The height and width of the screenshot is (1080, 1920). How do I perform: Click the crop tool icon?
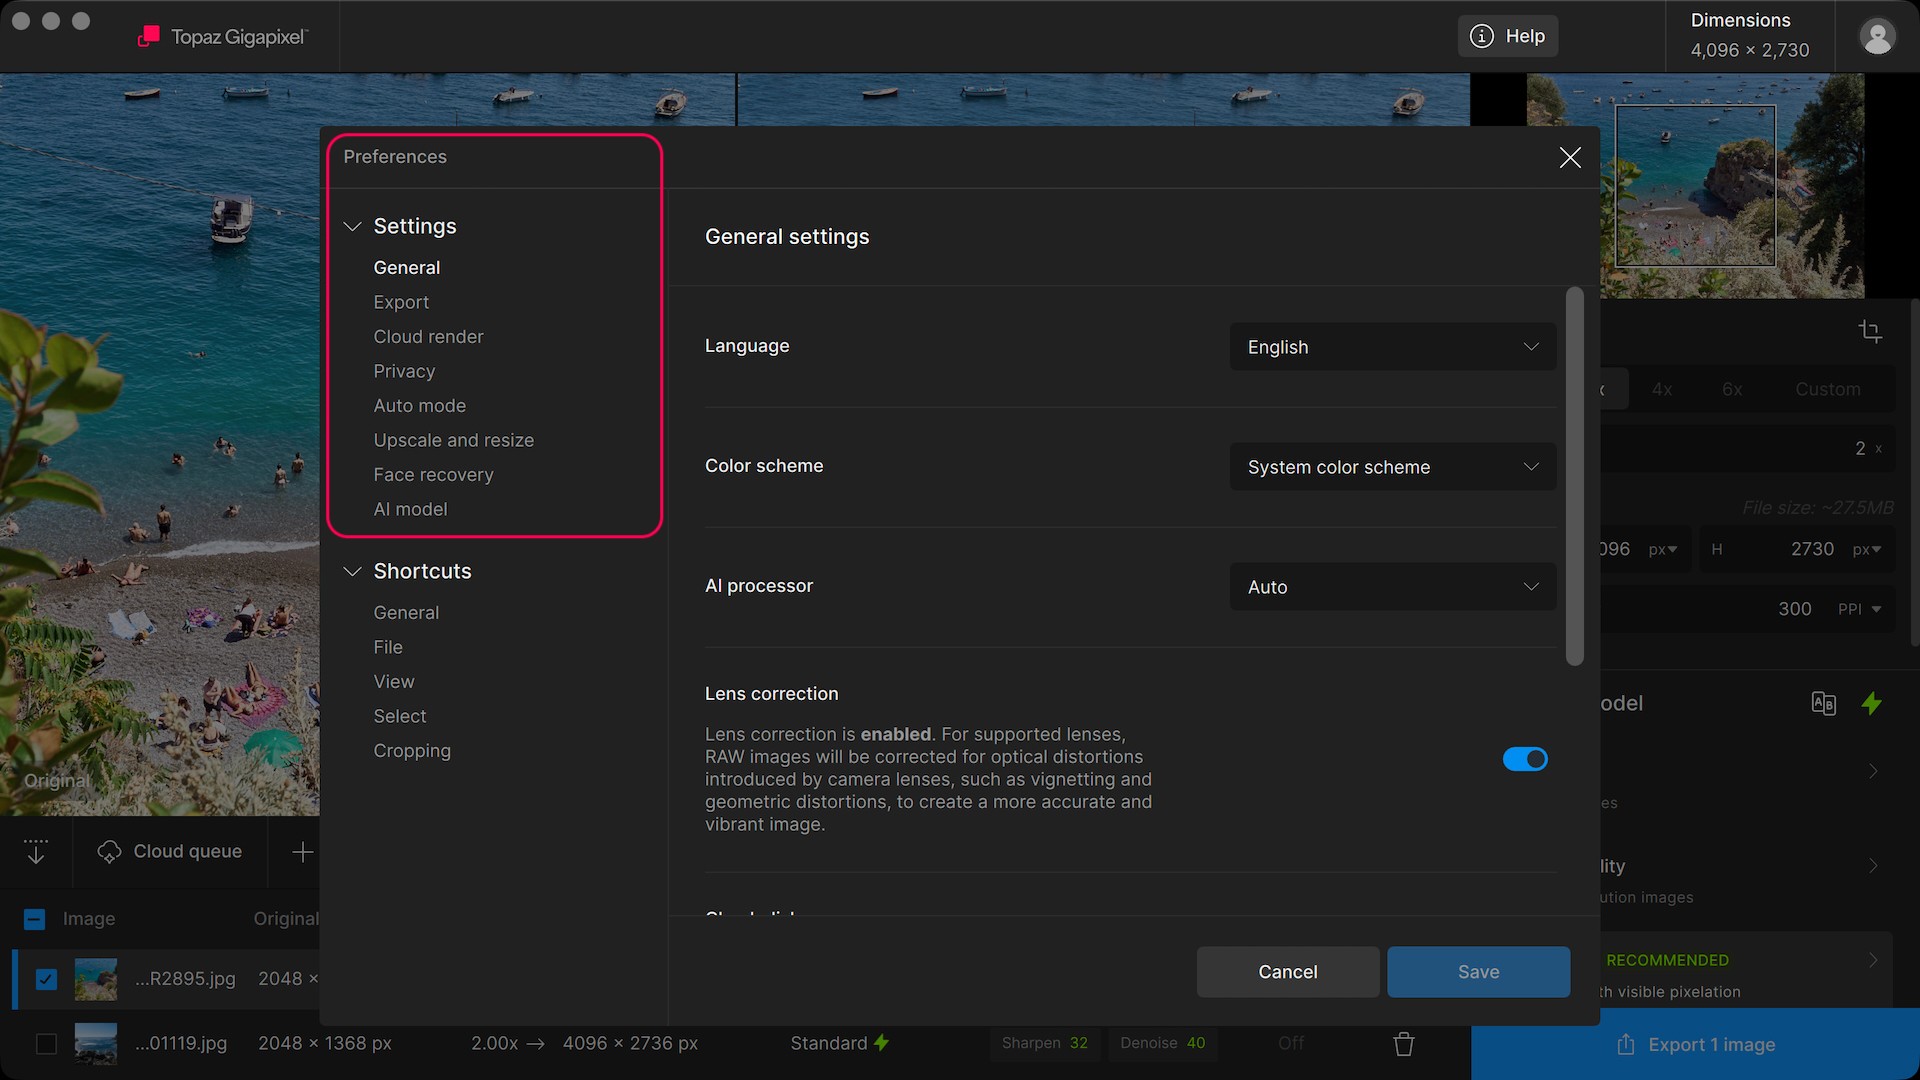coord(1870,332)
